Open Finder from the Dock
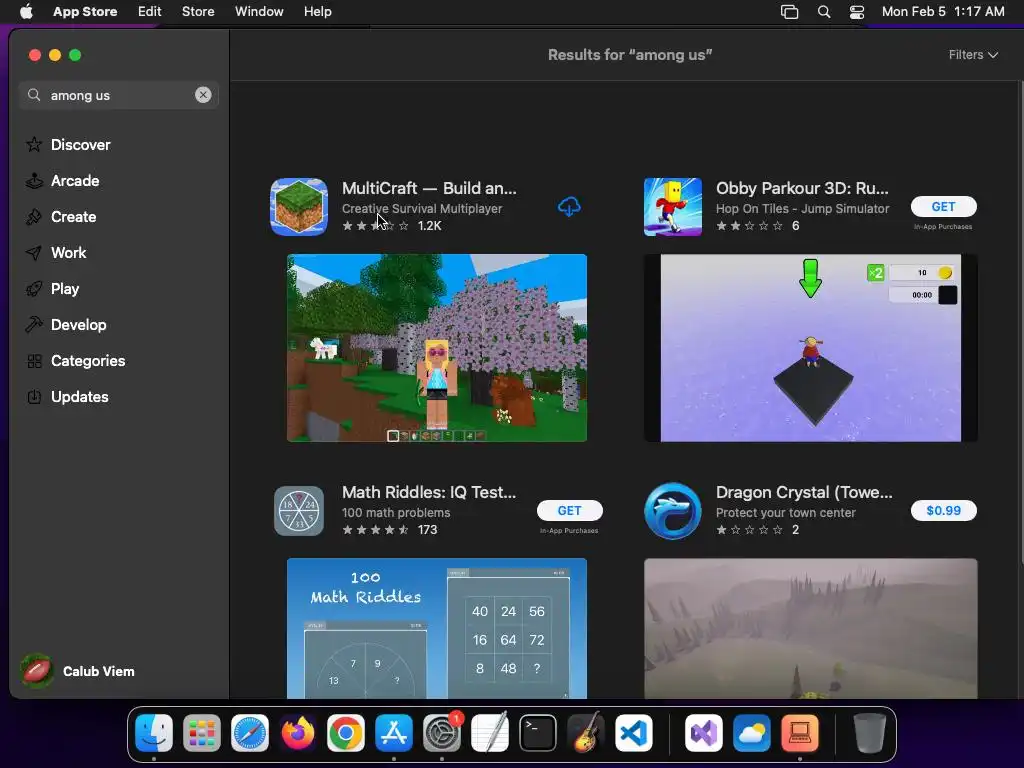Image resolution: width=1024 pixels, height=768 pixels. [x=153, y=733]
